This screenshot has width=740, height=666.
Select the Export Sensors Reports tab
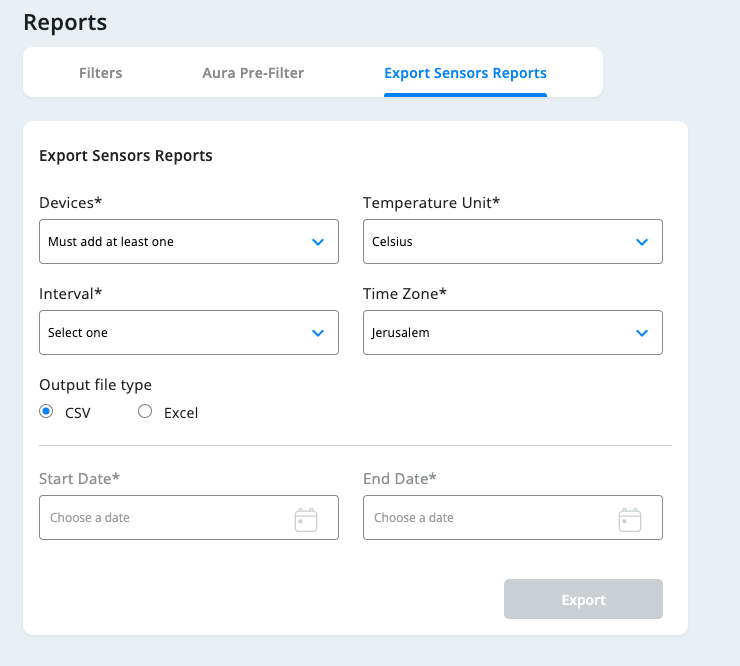pyautogui.click(x=465, y=73)
